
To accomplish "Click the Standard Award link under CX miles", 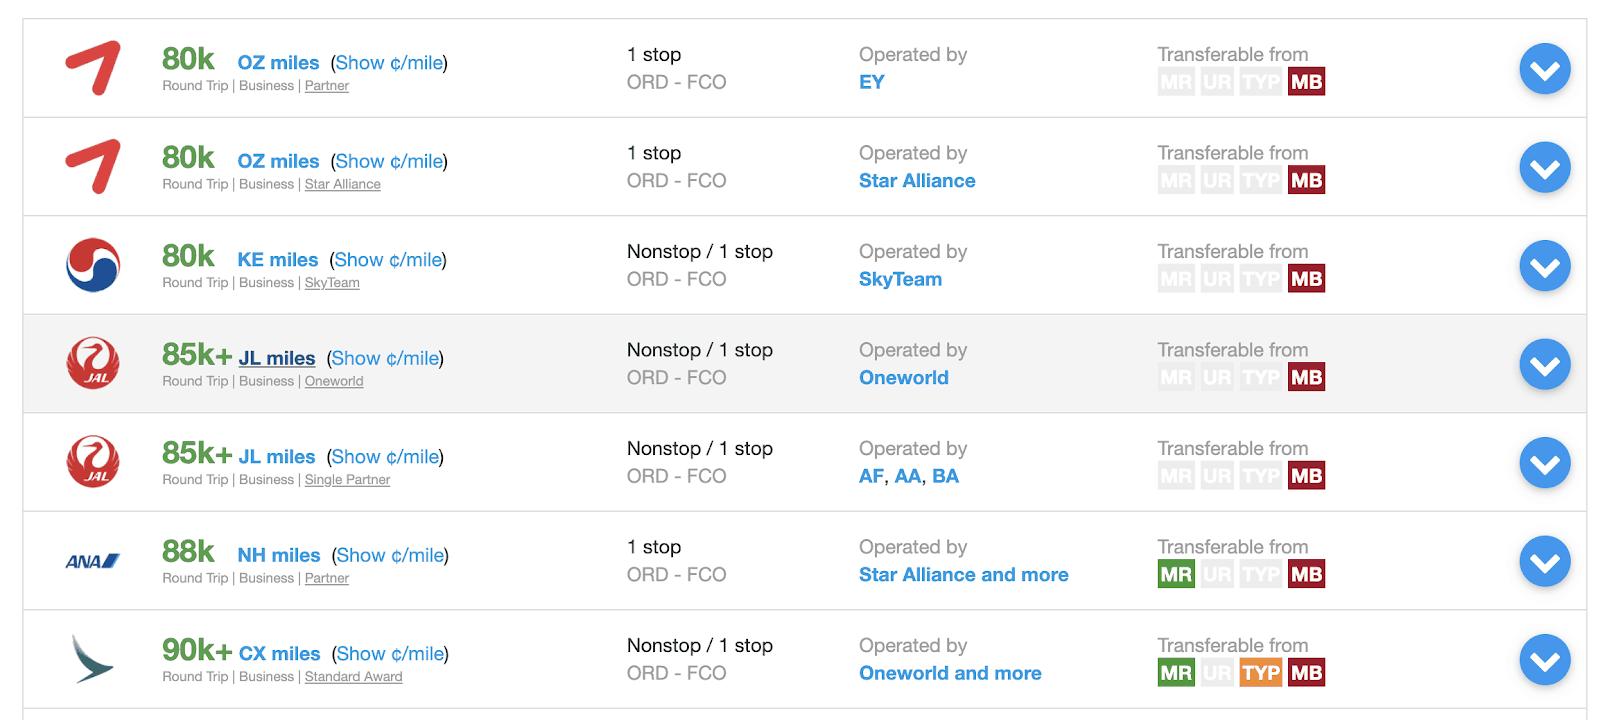I will coord(354,677).
